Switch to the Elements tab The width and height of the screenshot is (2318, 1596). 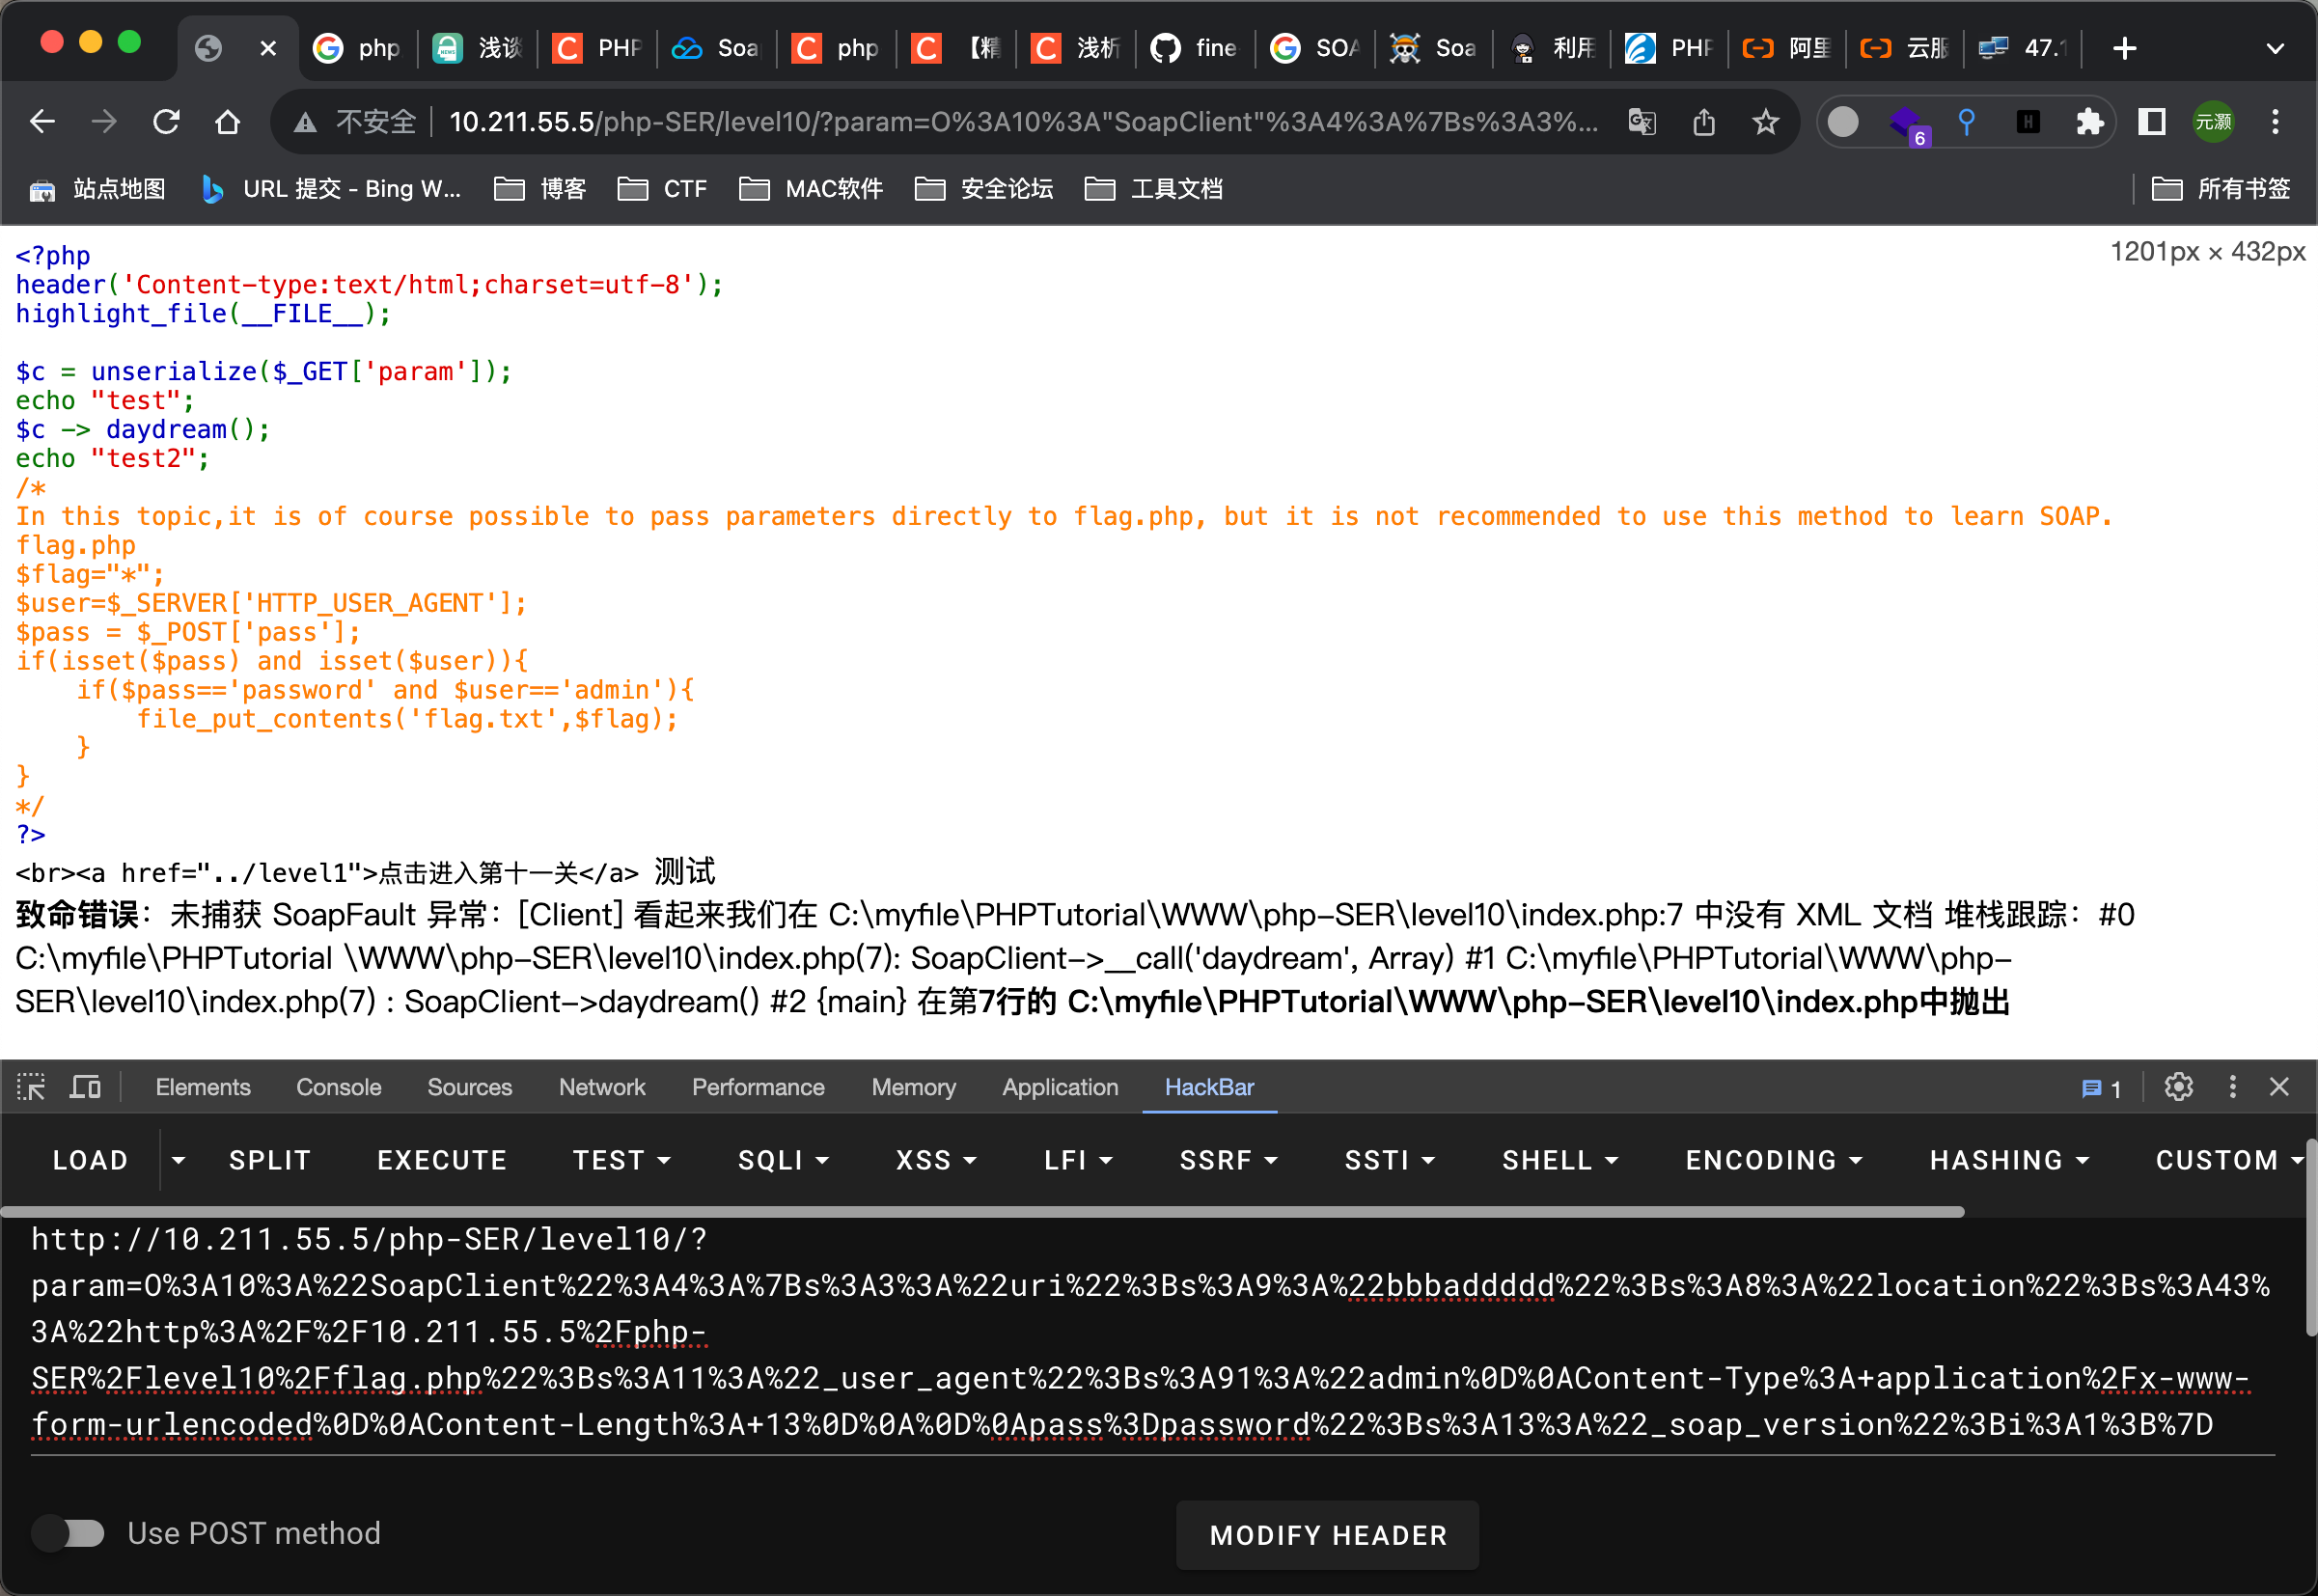tap(203, 1087)
